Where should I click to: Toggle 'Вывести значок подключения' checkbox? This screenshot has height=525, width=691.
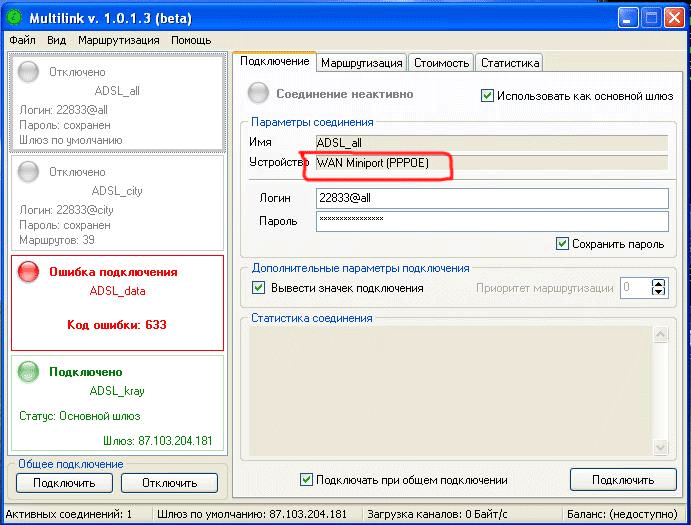(259, 288)
